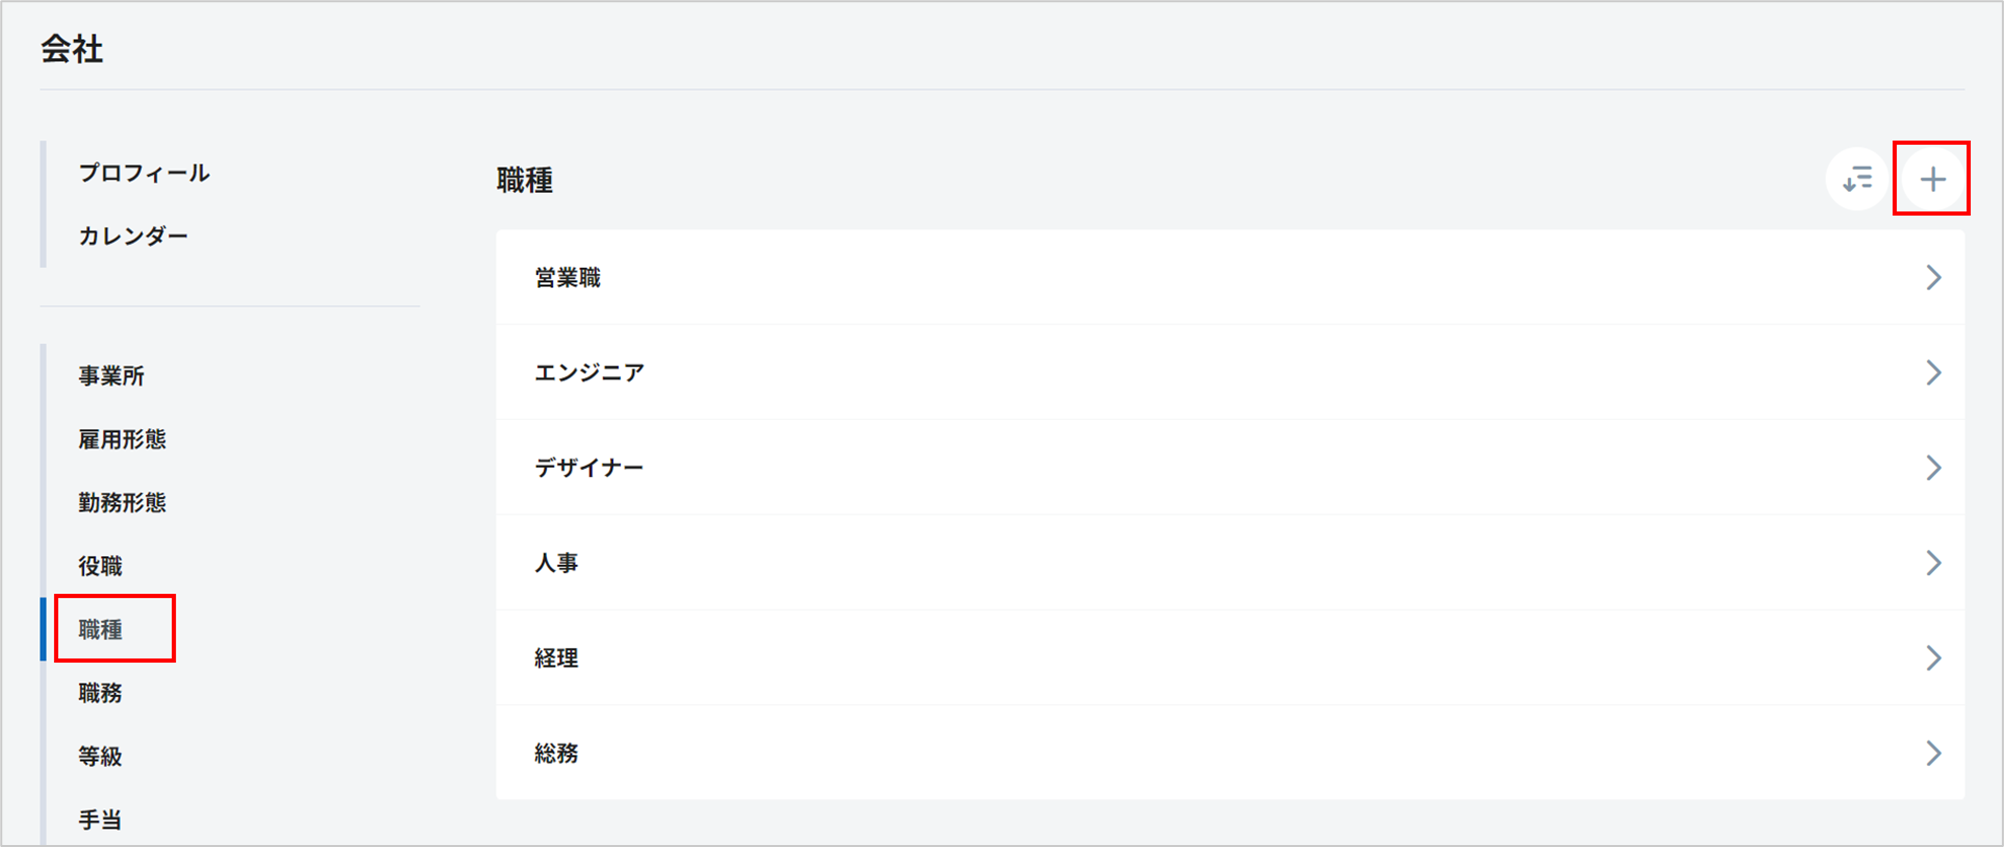The width and height of the screenshot is (2004, 847).
Task: Click the エンジニア job type name
Action: click(x=589, y=373)
